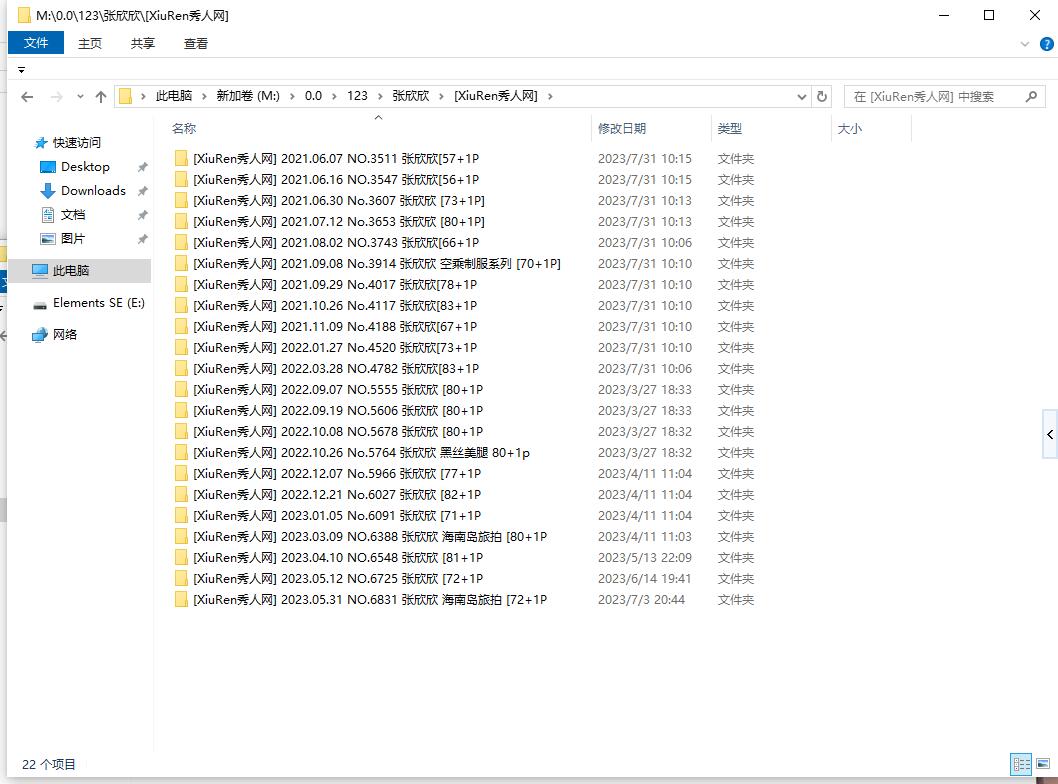Select the folder icon of NO.3547 张欣欣[56+1P
Image resolution: width=1058 pixels, height=784 pixels.
click(181, 179)
